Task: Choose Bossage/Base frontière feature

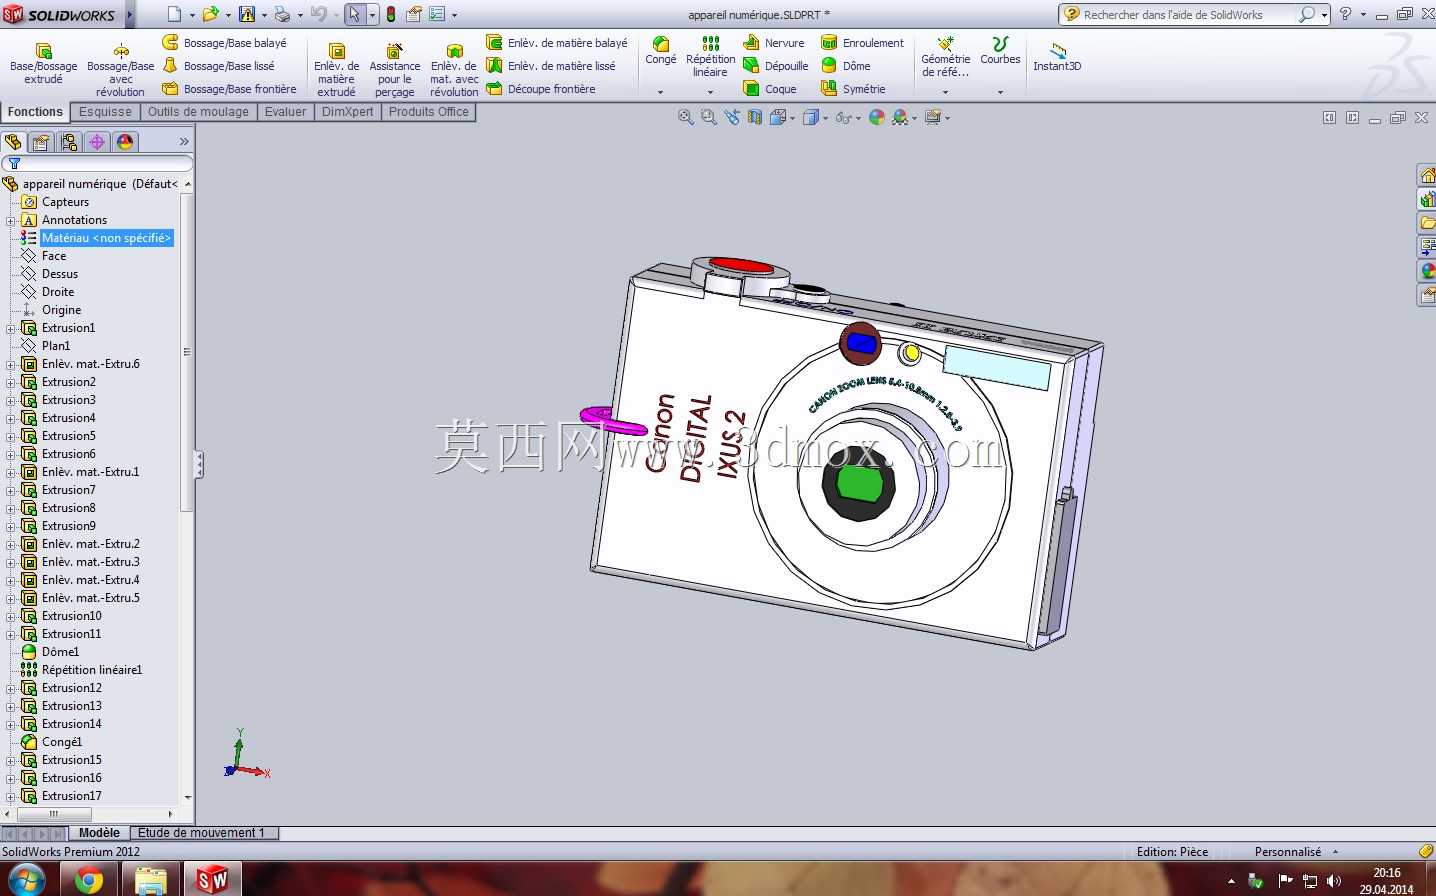Action: pyautogui.click(x=230, y=89)
